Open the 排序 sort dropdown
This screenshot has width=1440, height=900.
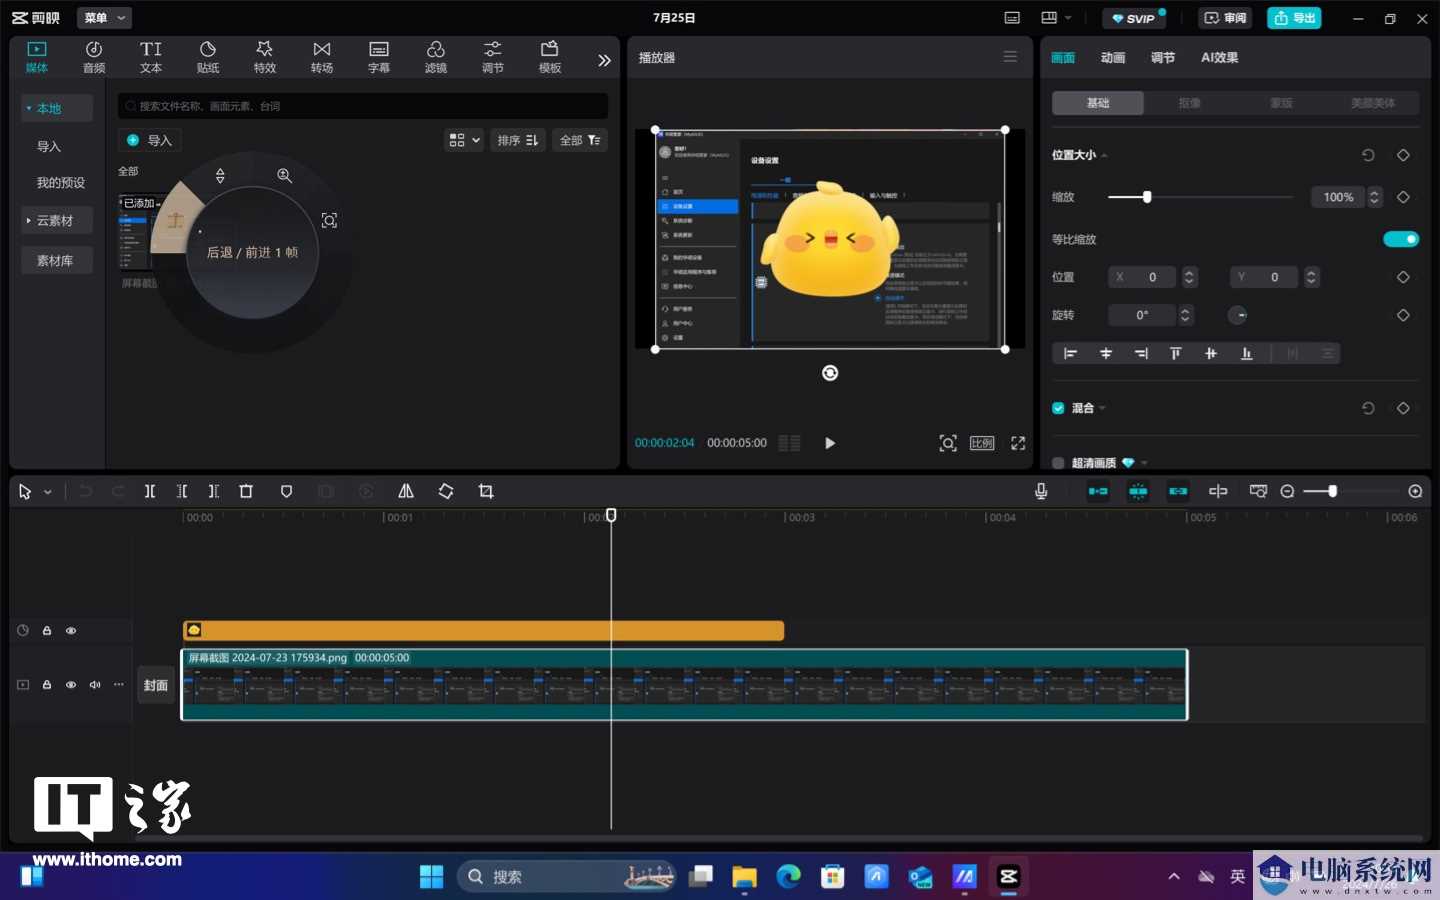(x=518, y=140)
